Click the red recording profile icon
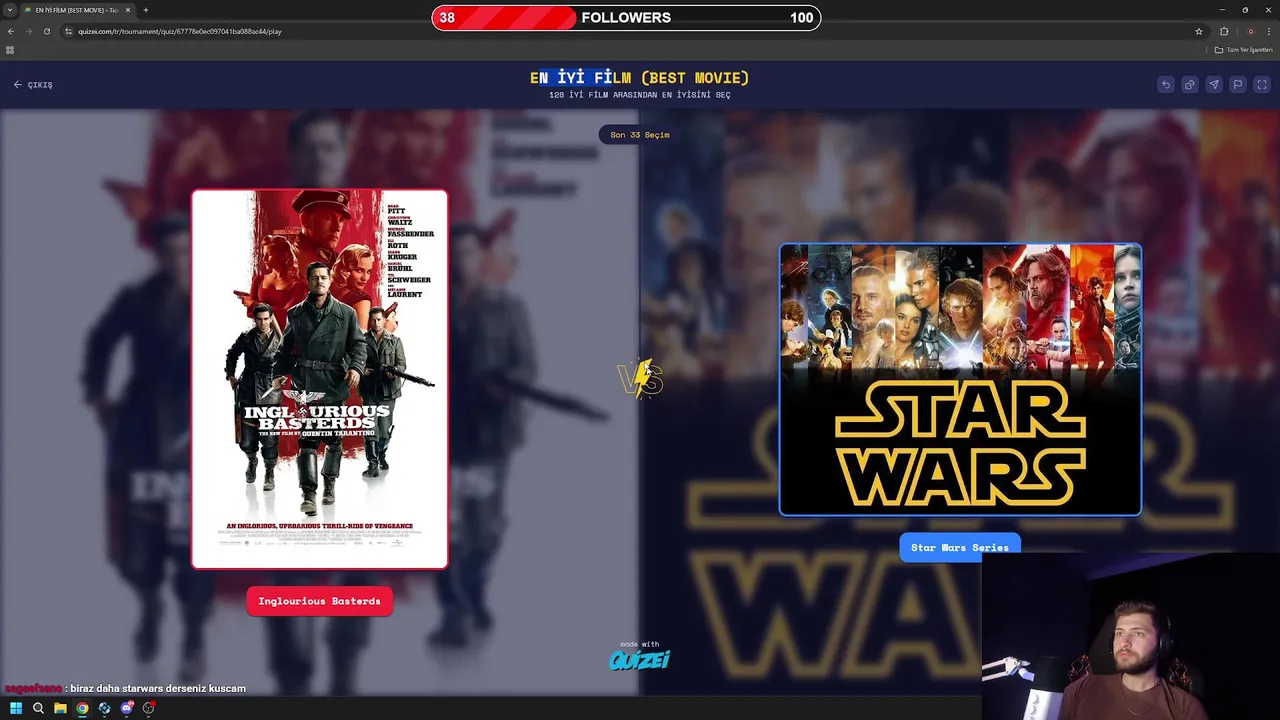 (1250, 31)
